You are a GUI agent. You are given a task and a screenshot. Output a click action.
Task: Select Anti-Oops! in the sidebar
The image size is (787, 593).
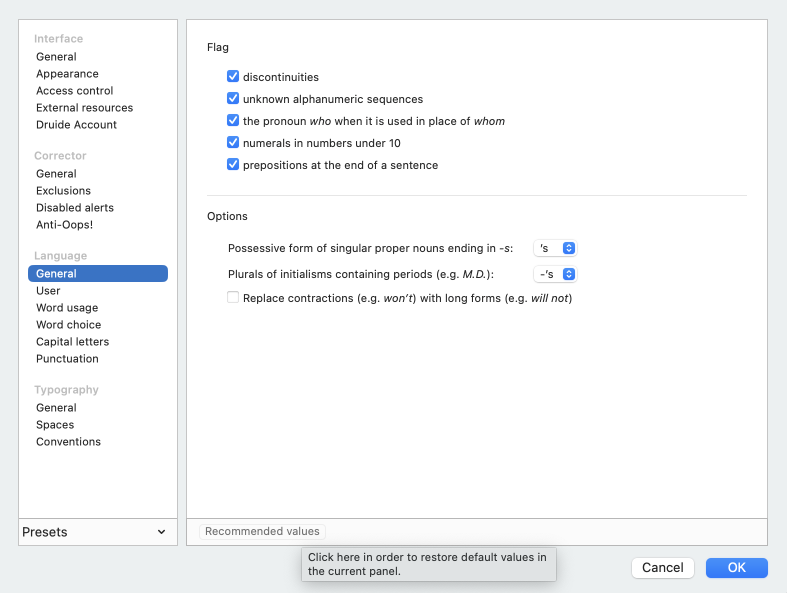[x=64, y=225]
